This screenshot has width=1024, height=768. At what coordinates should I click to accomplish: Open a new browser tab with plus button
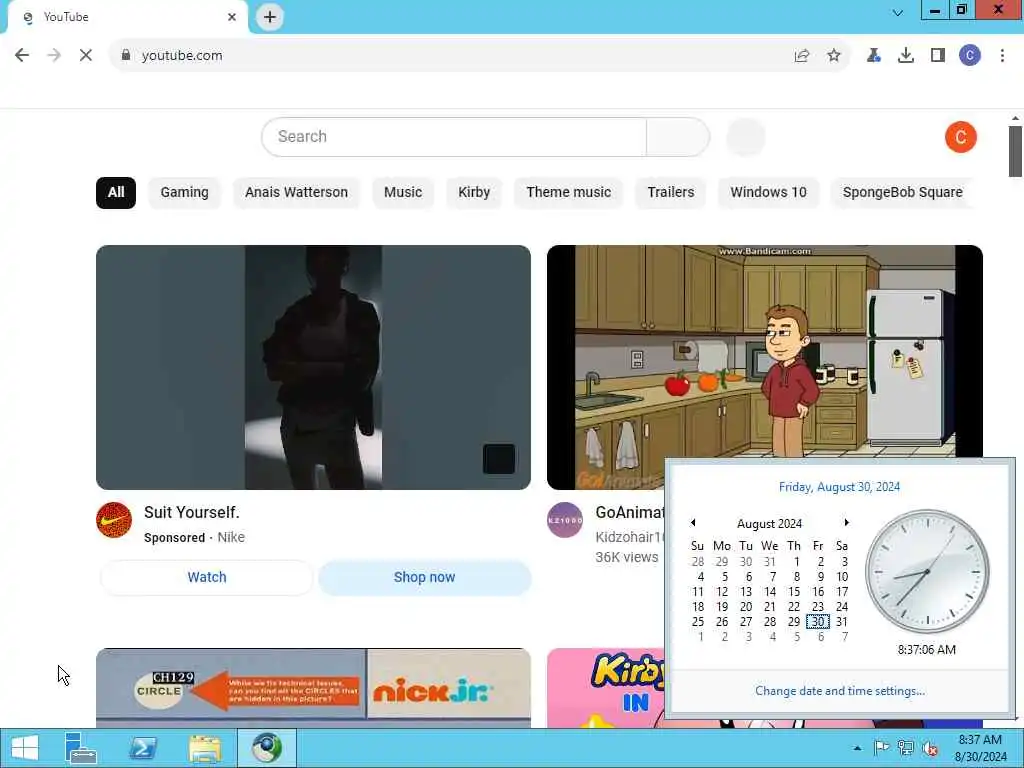pos(270,17)
